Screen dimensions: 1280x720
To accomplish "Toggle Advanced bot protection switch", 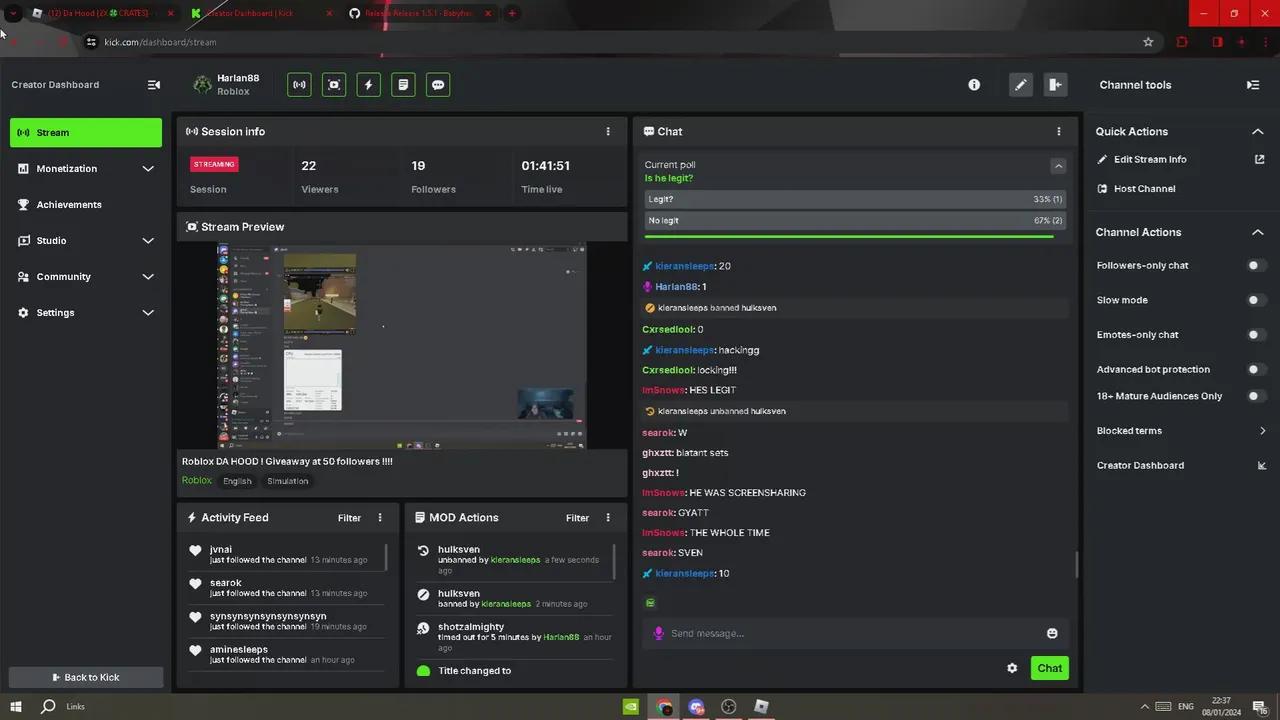I will click(x=1256, y=369).
